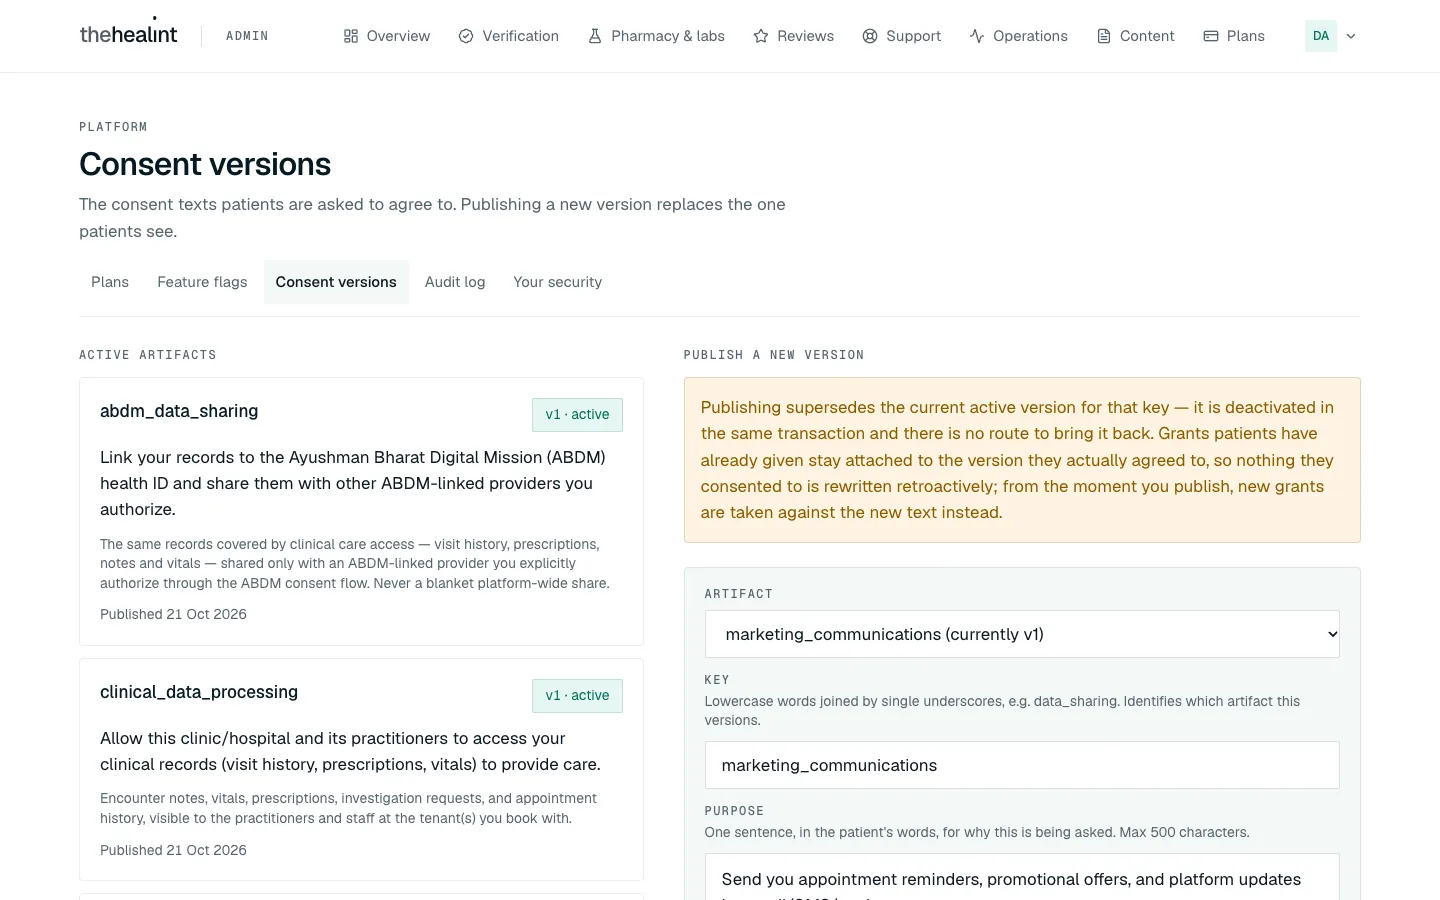Image resolution: width=1440 pixels, height=900 pixels.
Task: Click the PUBLISH A NEW VERSION label
Action: tap(774, 355)
